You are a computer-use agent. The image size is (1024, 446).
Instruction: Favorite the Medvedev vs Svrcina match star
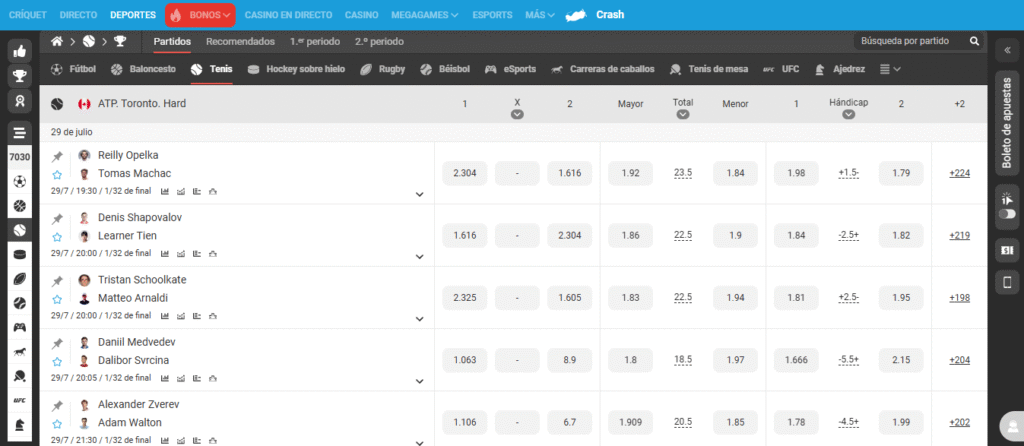pyautogui.click(x=57, y=361)
